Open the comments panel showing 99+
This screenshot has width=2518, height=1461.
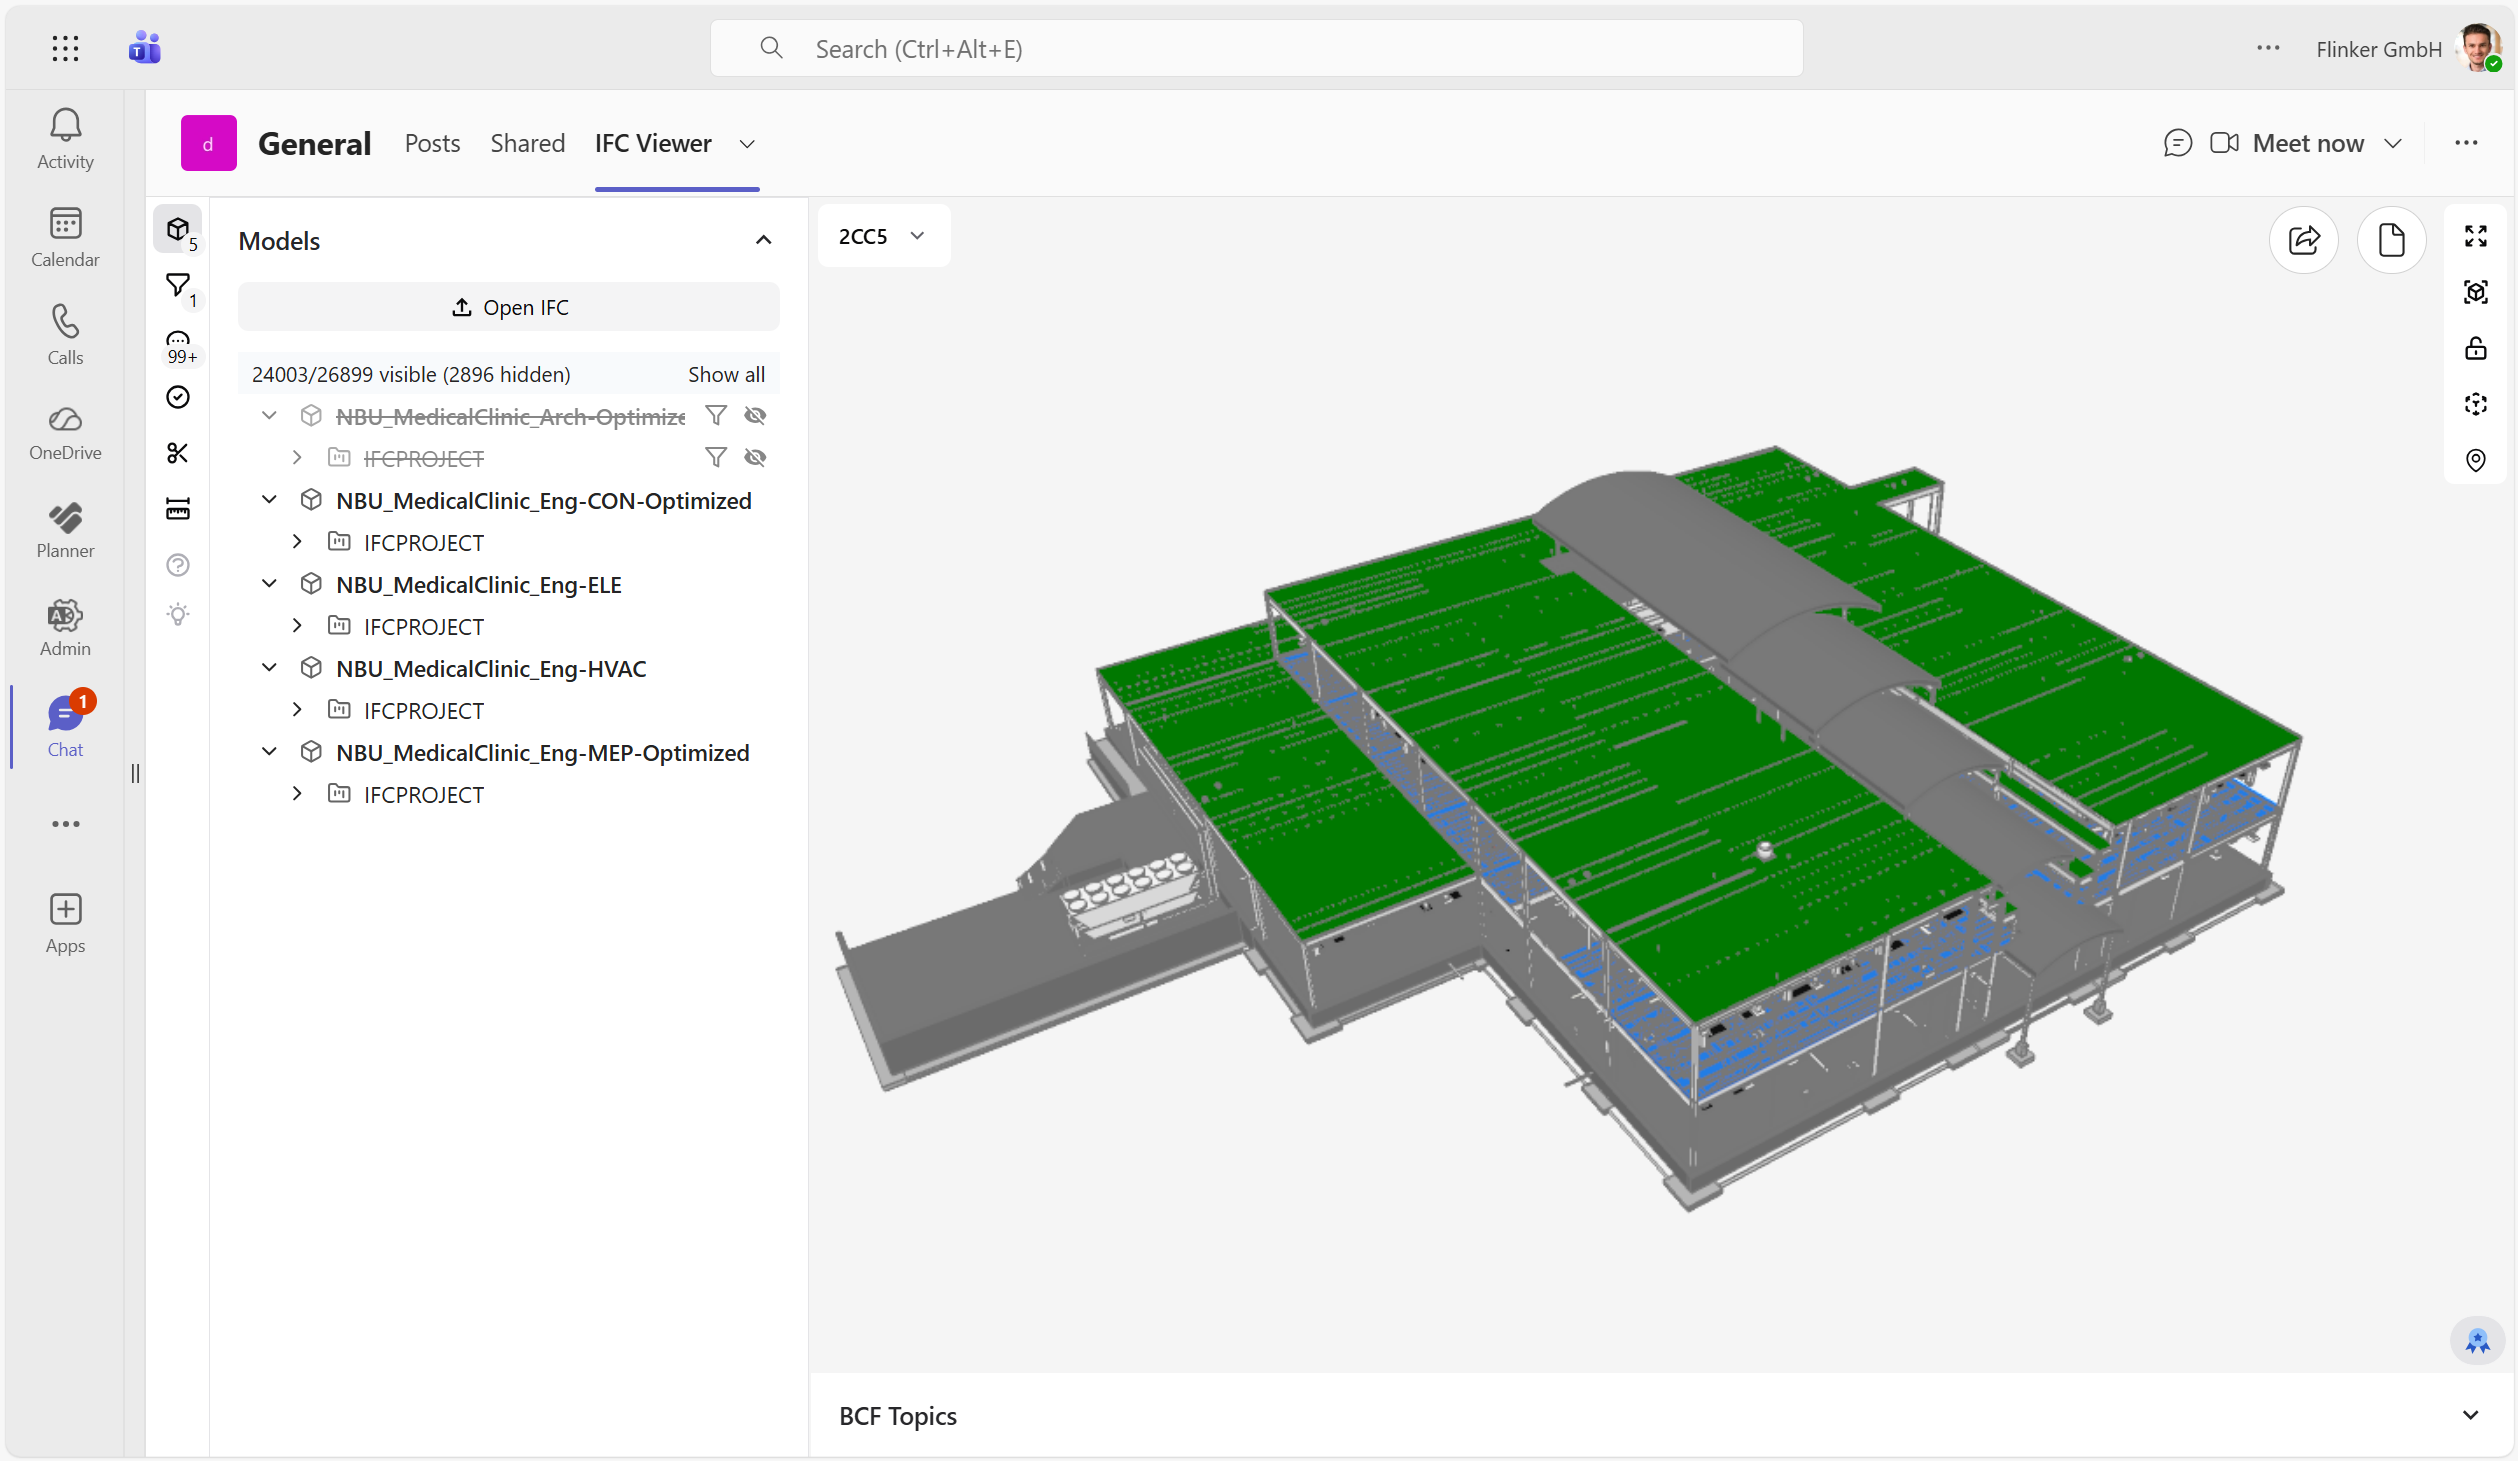(178, 342)
